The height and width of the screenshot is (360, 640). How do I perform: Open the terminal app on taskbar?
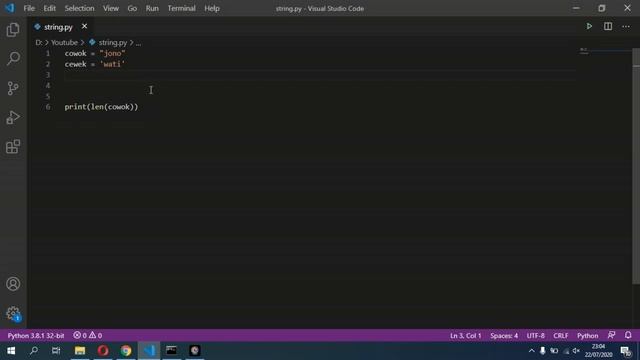171,351
